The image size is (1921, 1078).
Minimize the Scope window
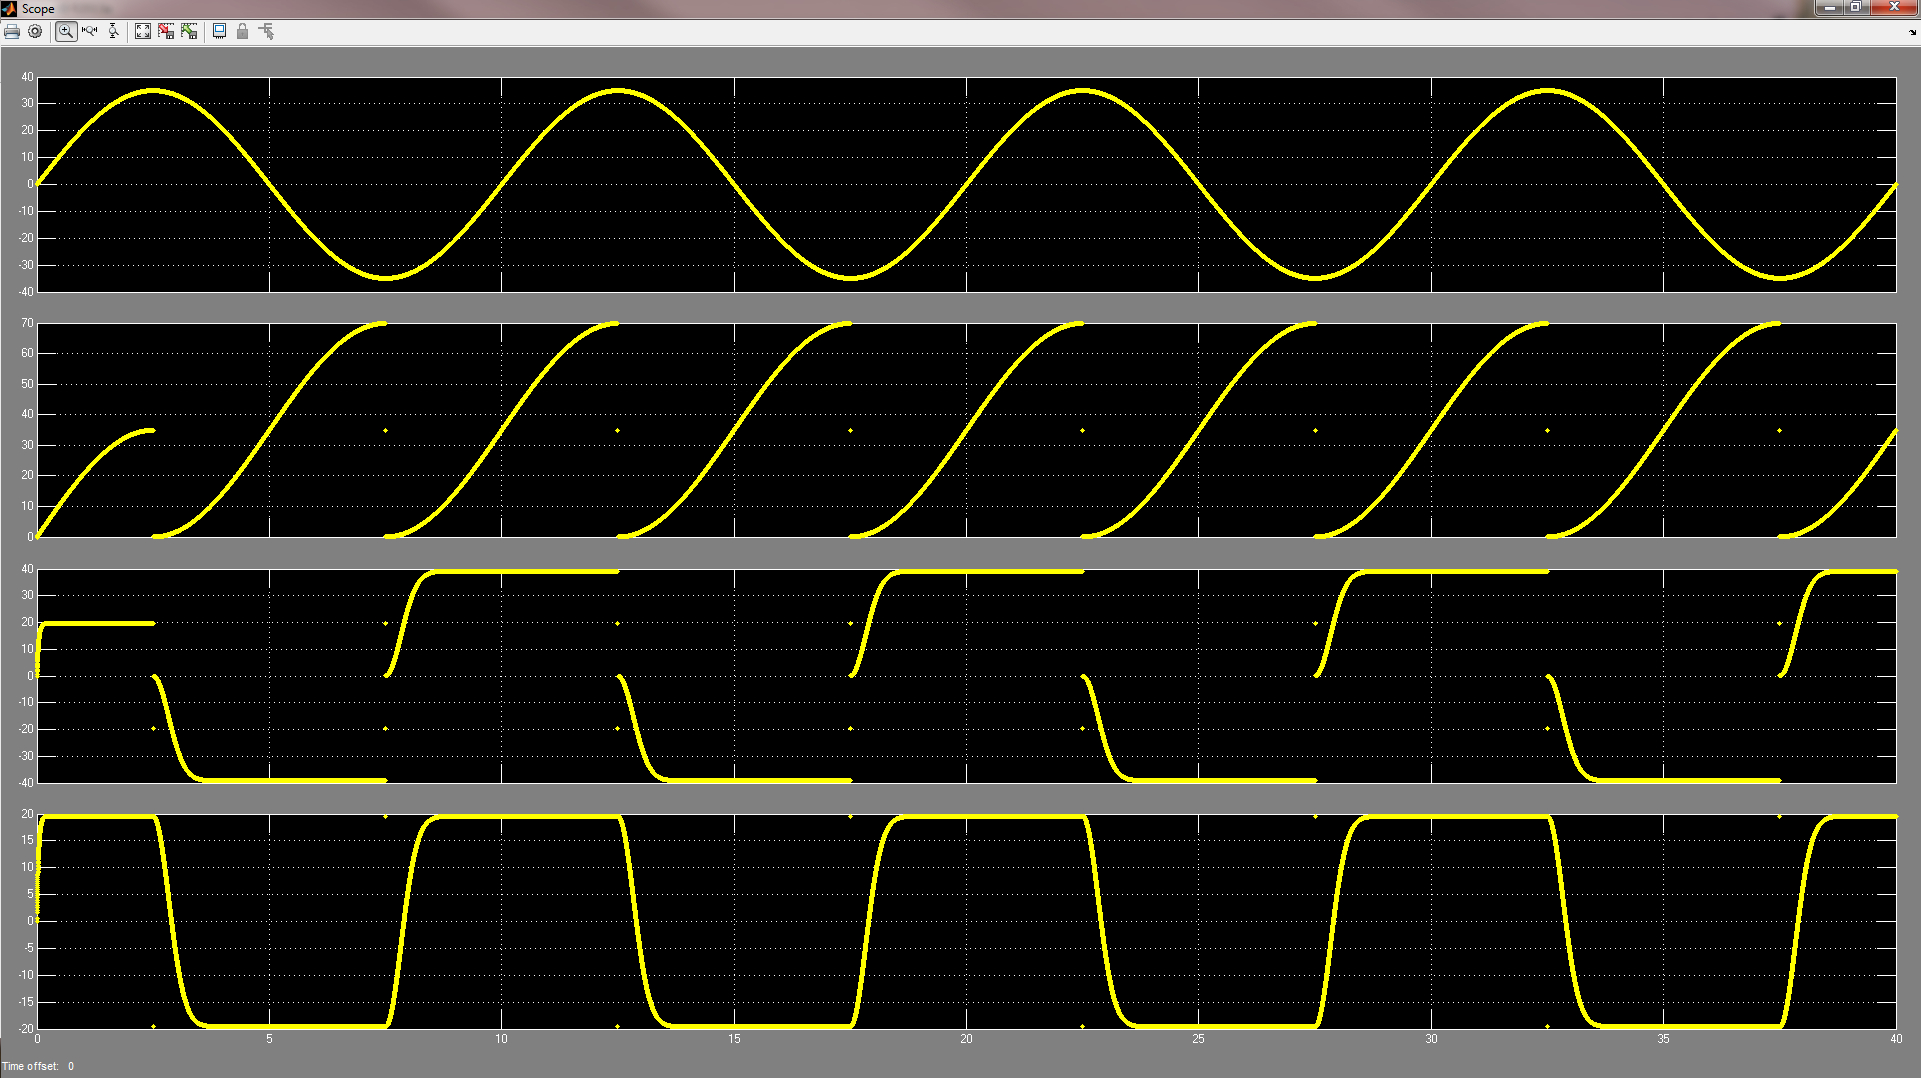click(1829, 8)
